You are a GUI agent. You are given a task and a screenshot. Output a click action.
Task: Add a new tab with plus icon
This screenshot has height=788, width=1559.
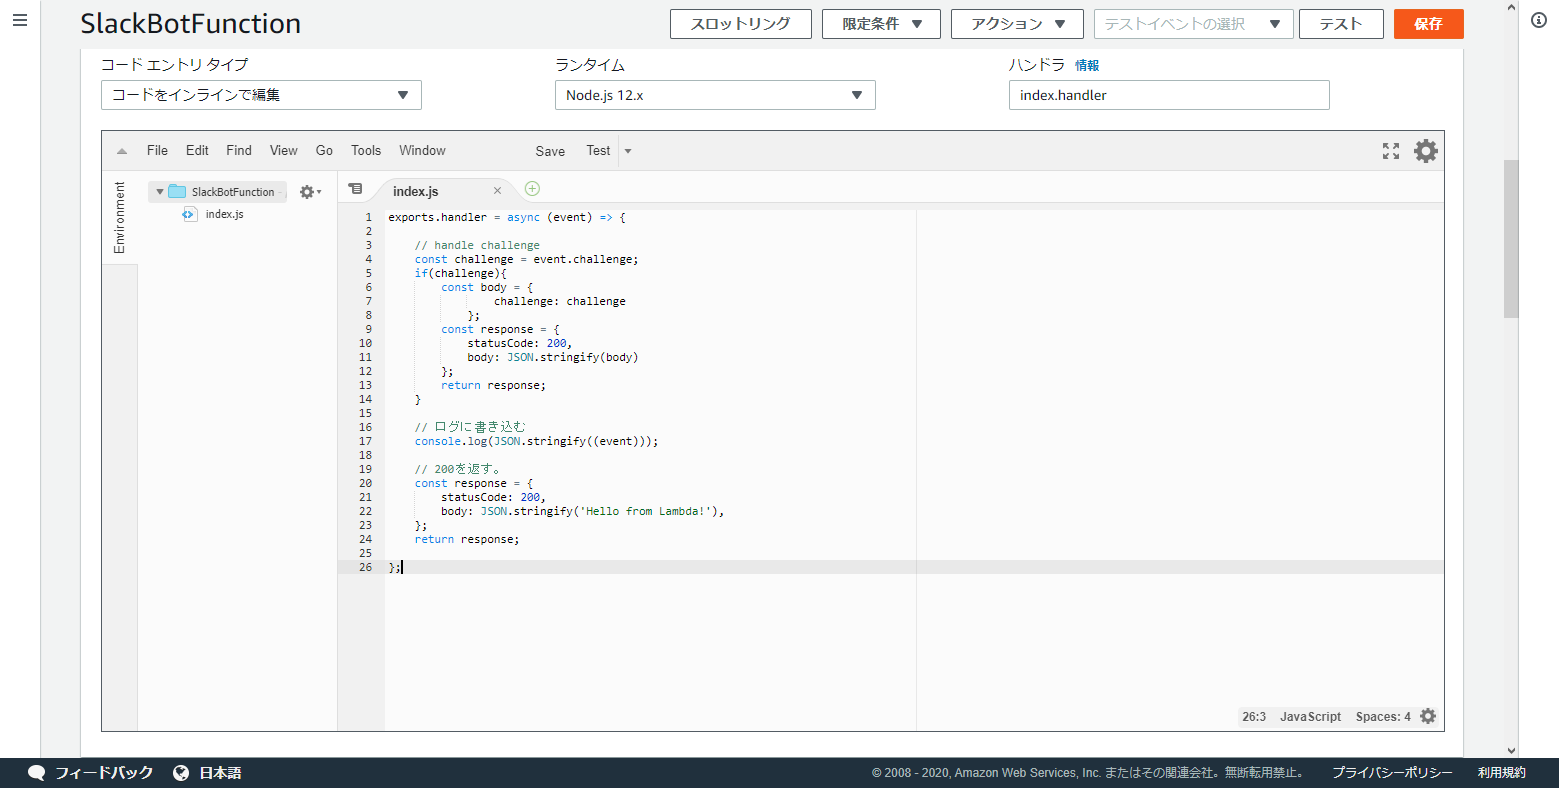click(532, 188)
